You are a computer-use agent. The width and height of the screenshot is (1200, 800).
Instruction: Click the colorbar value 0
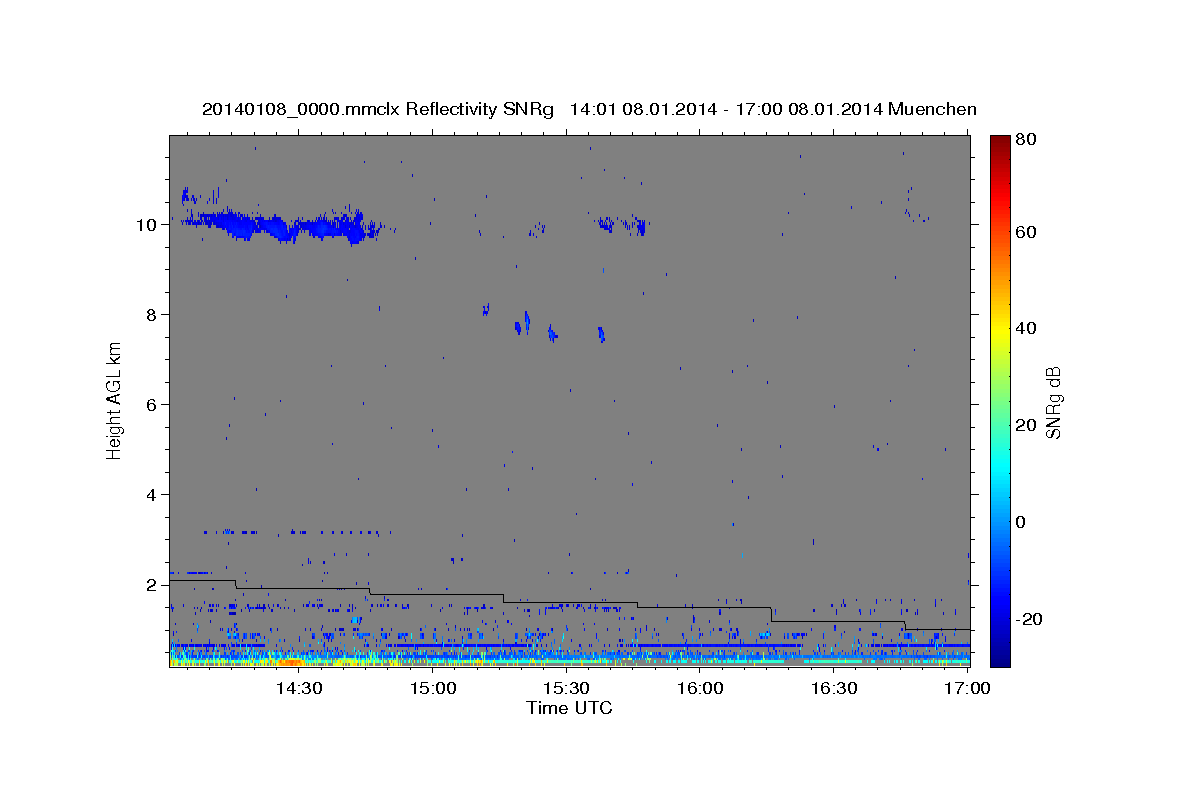[1023, 522]
